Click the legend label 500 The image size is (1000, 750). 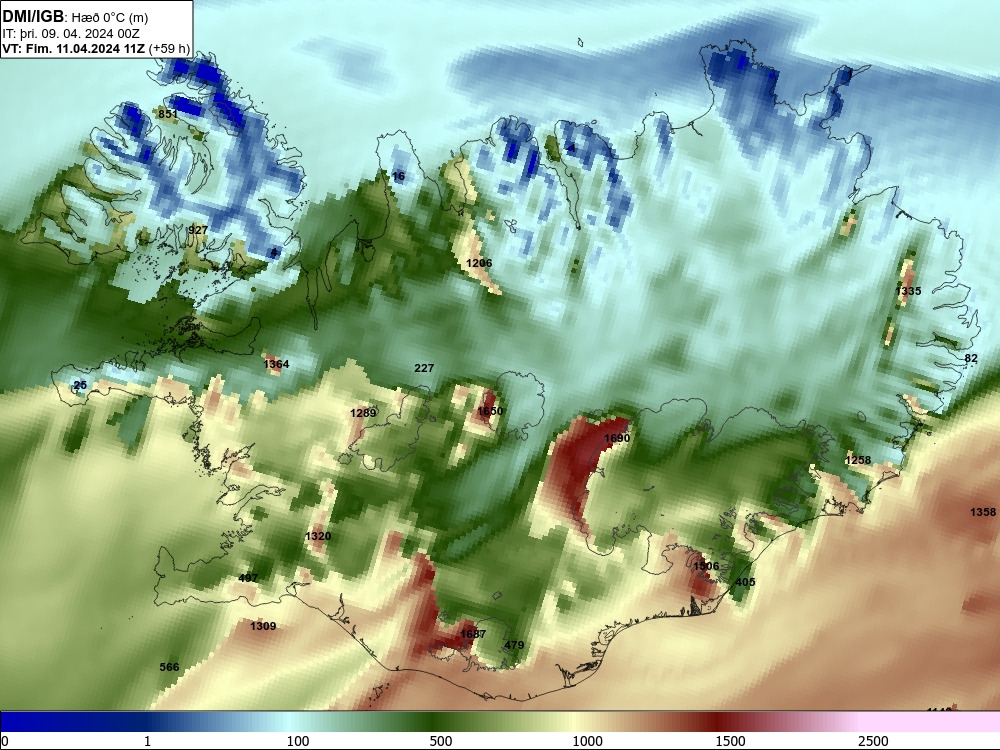click(x=441, y=741)
